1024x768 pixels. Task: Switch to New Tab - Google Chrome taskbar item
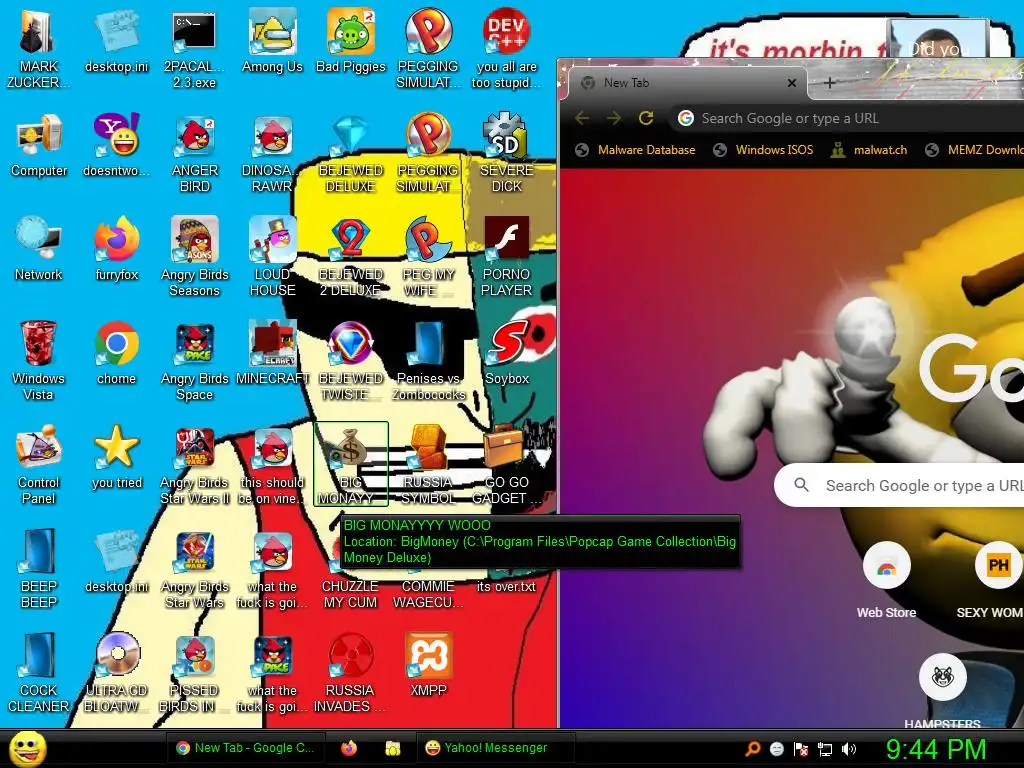click(x=245, y=748)
